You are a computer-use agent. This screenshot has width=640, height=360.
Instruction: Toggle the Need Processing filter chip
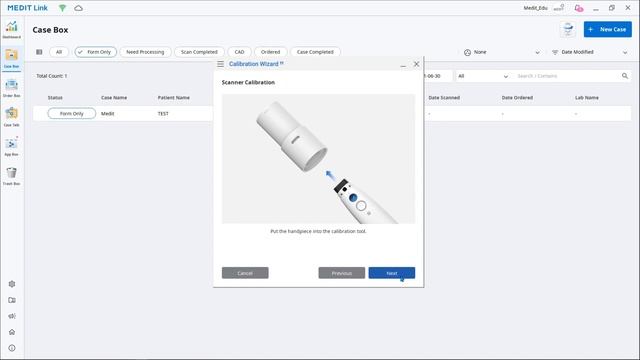145,52
